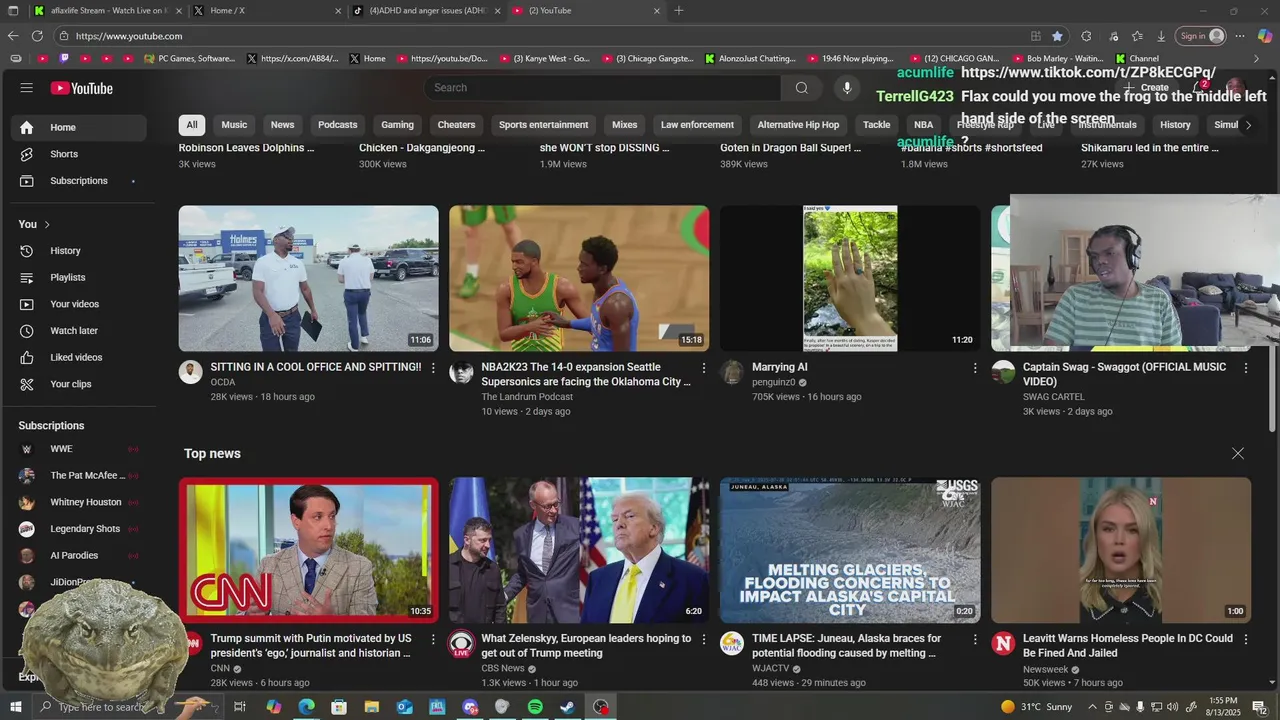This screenshot has height=720, width=1280.
Task: Open Subscriptions in the sidebar
Action: [x=79, y=181]
